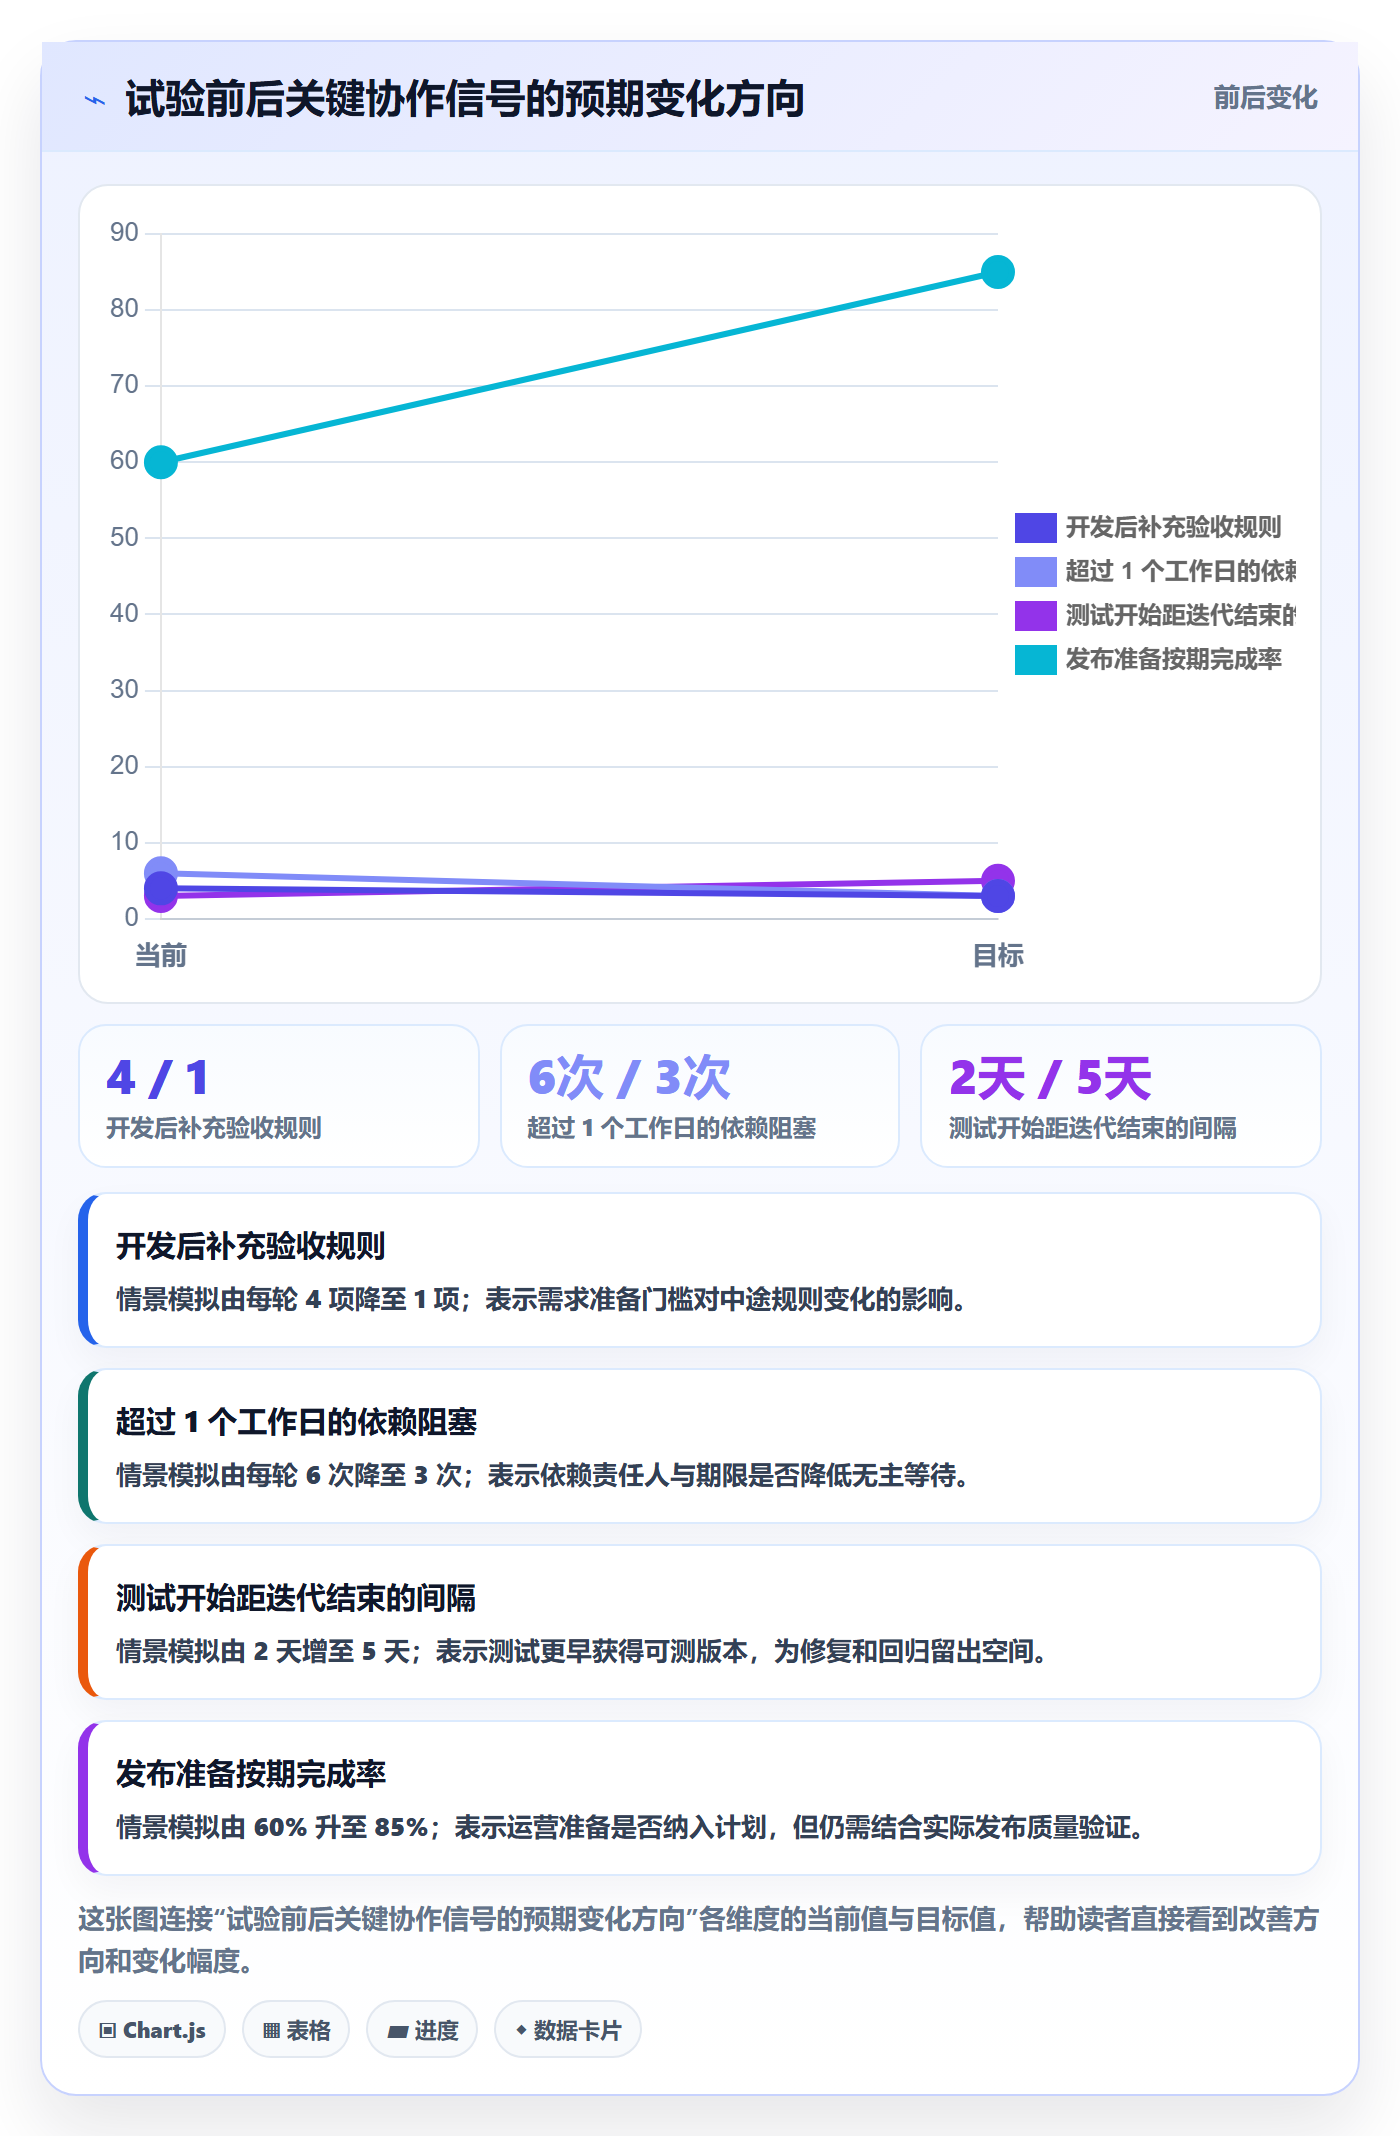This screenshot has height=2136, width=1400.
Task: Toggle the purple 测试开始距迭代结束 legend swatch
Action: (1035, 615)
